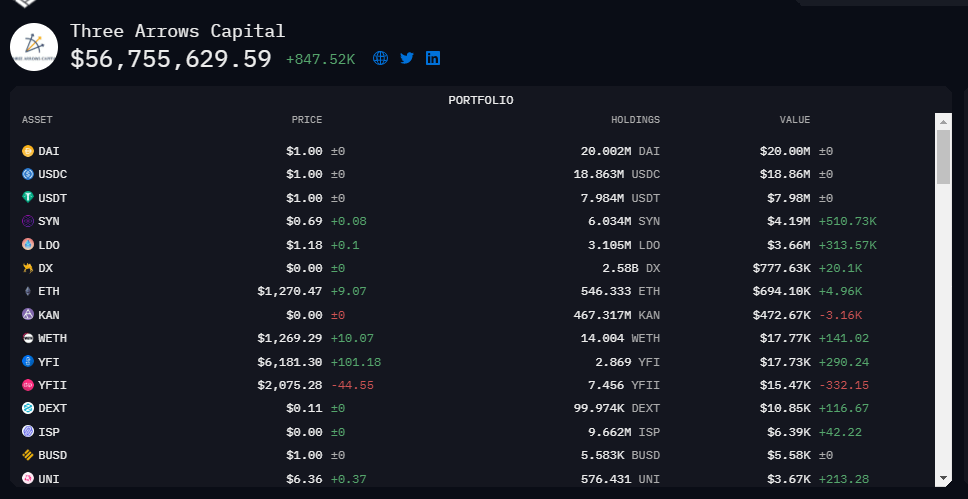Viewport: 968px width, 499px height.
Task: Sort portfolio by PRICE column header
Action: (307, 120)
